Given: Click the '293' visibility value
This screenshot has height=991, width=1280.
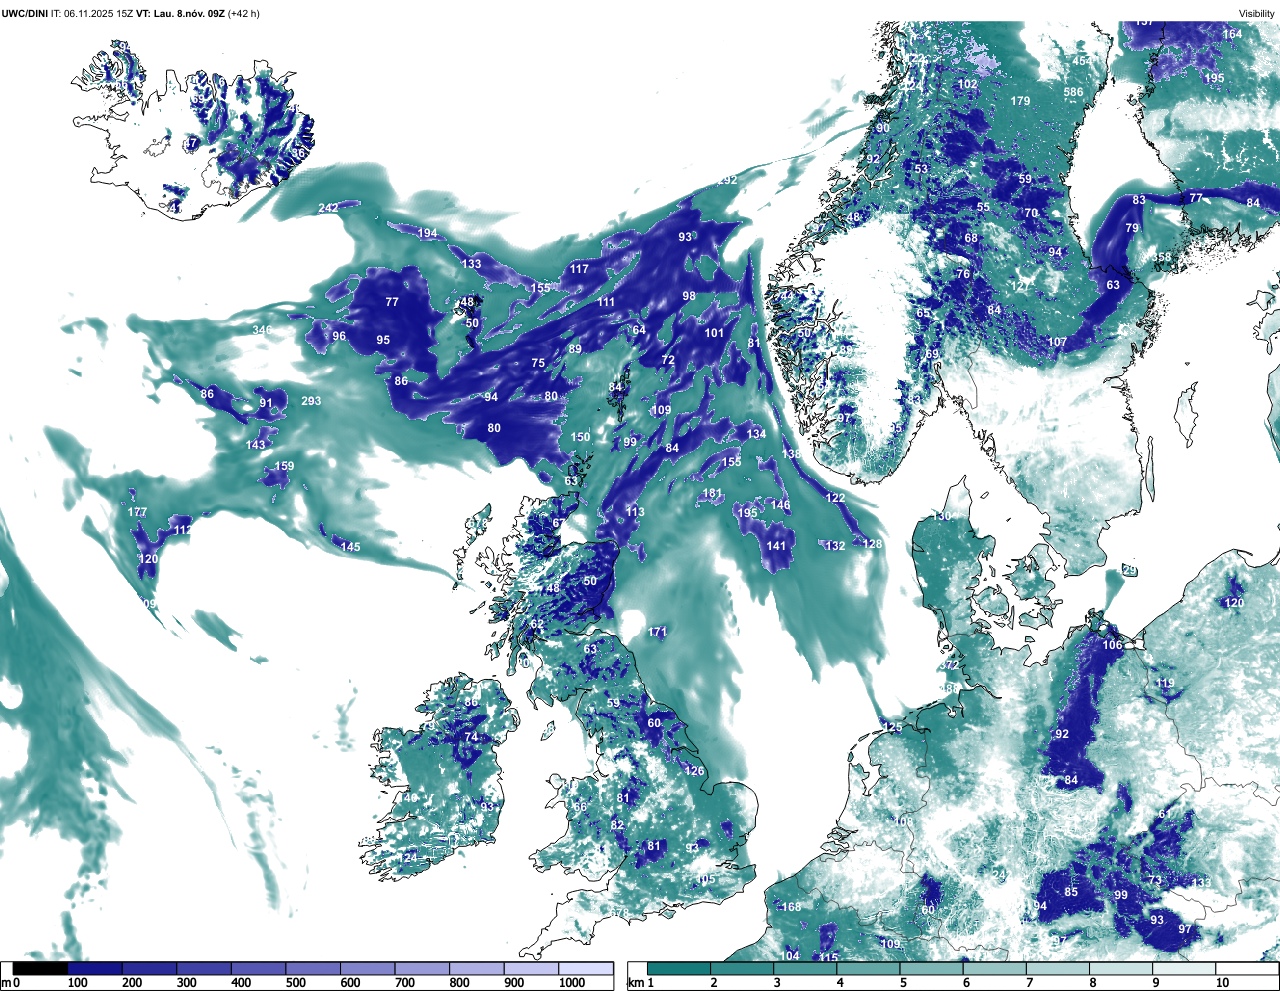Looking at the screenshot, I should (311, 401).
